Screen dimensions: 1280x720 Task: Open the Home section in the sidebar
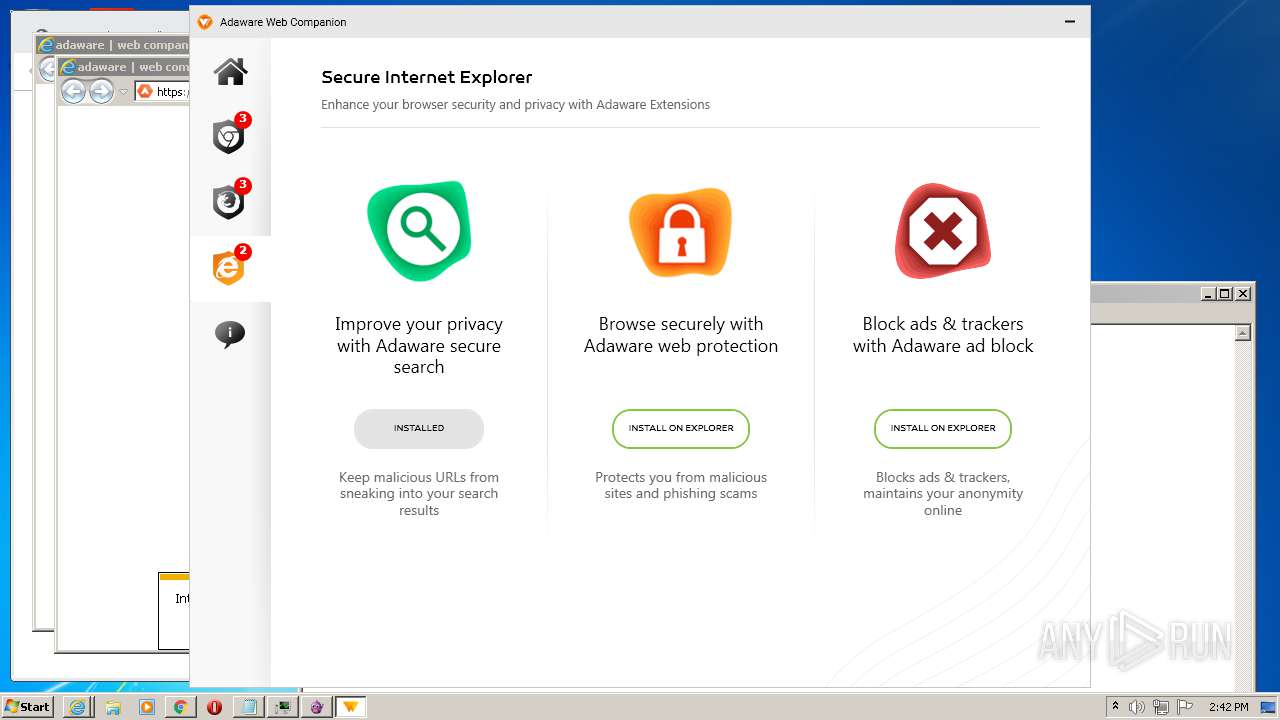(x=230, y=72)
